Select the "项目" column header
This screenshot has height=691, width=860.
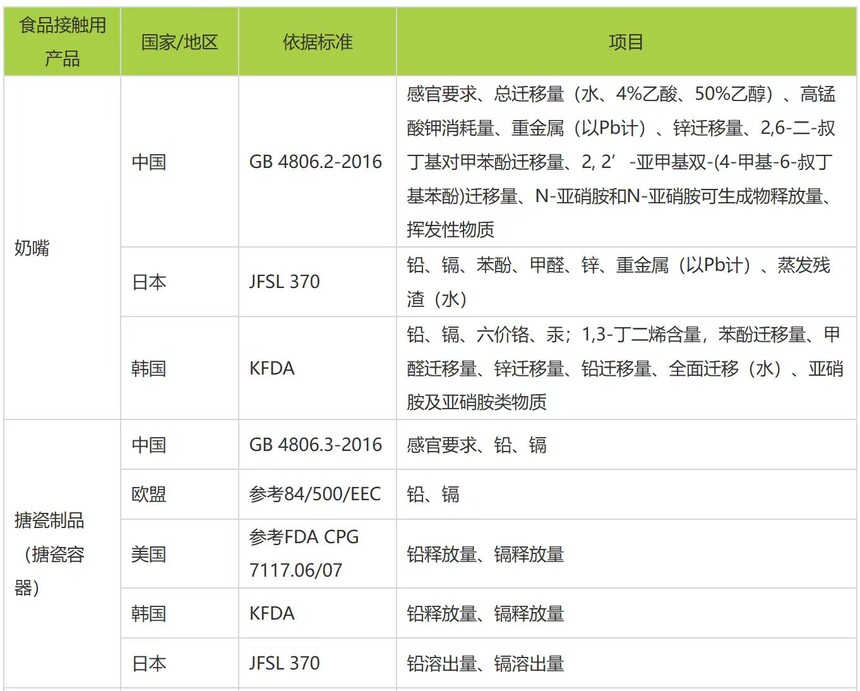(627, 43)
